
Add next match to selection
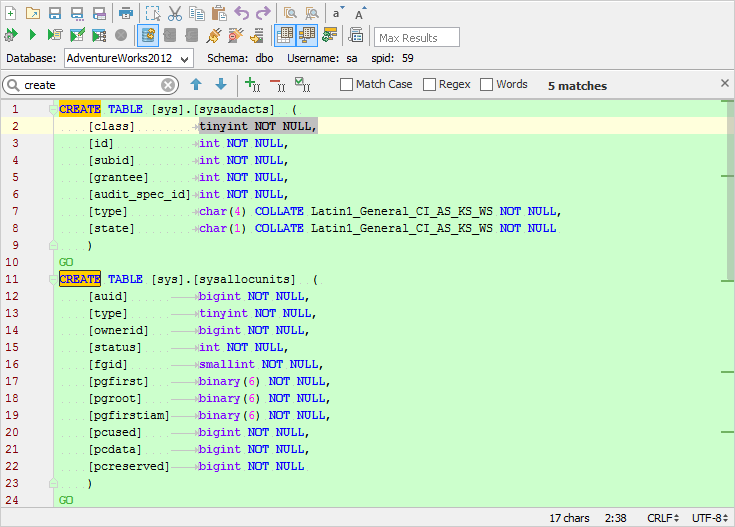tap(252, 84)
